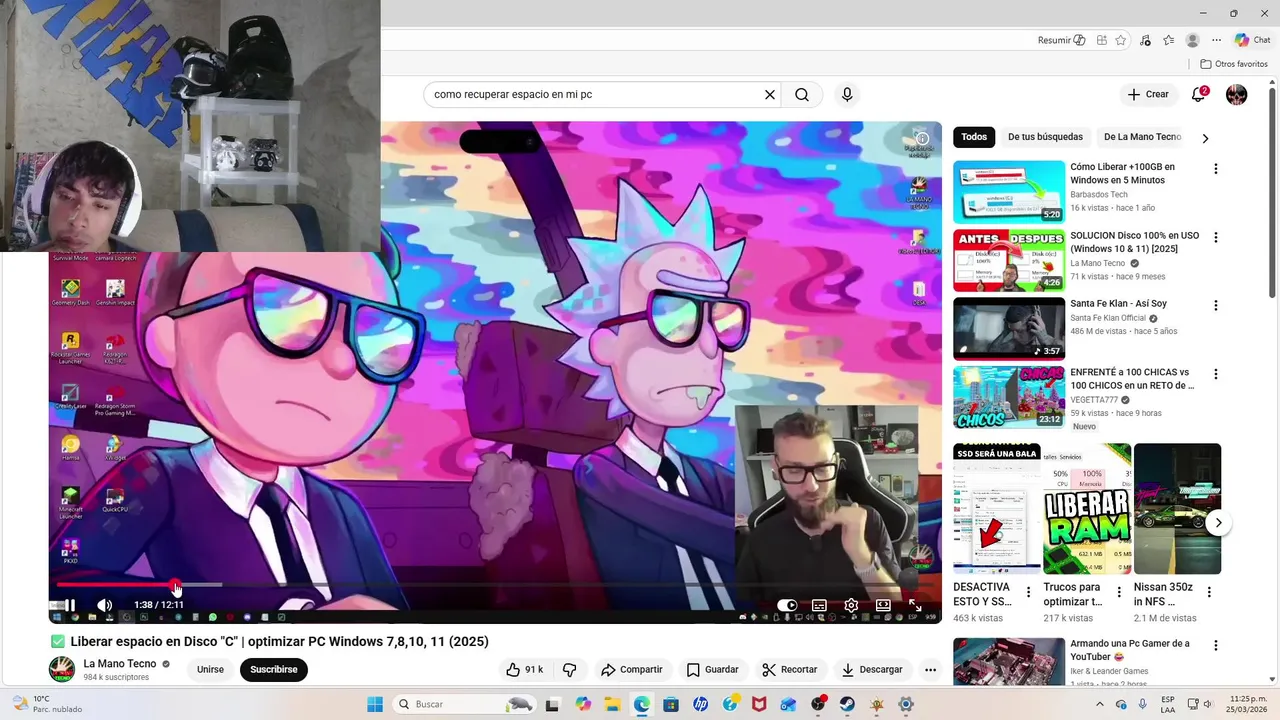Advance Shorts carousel with next arrow
Screen dimensions: 1280x720
click(1218, 523)
